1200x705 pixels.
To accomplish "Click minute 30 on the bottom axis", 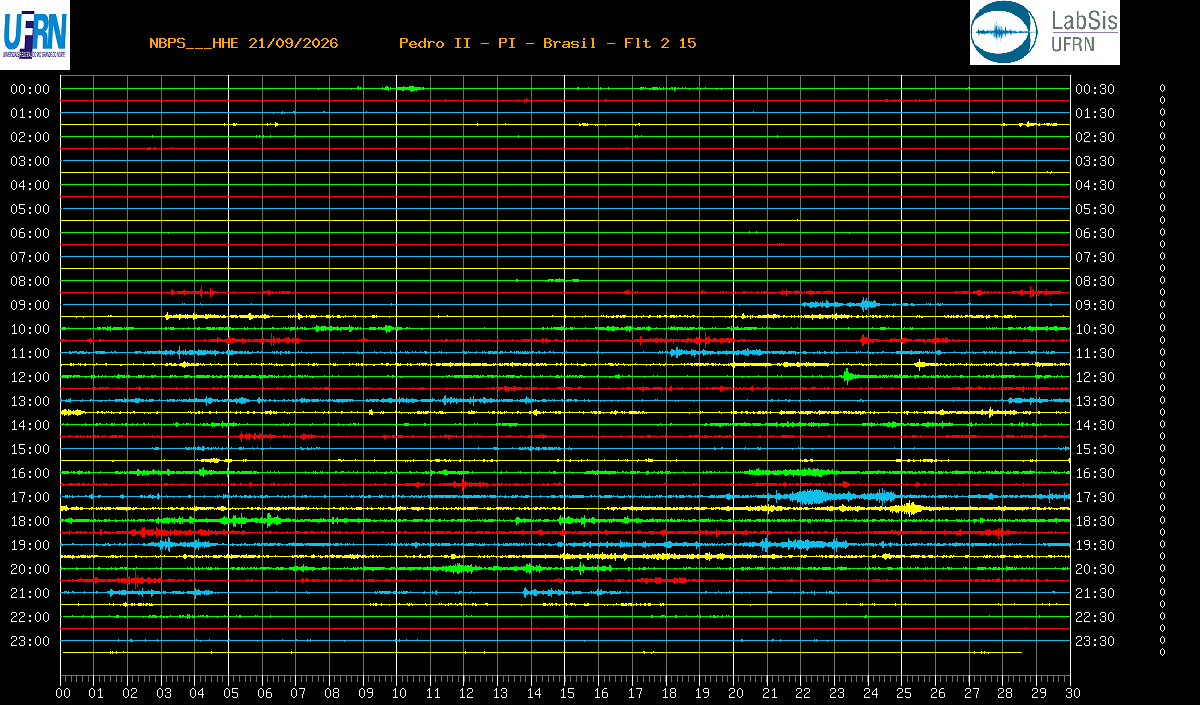I will click(1071, 692).
